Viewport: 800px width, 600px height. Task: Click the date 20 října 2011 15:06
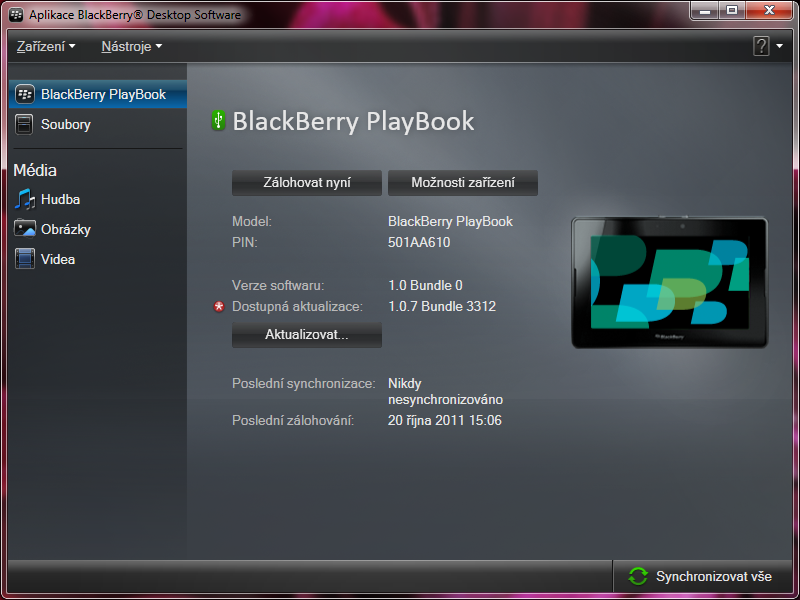(444, 420)
